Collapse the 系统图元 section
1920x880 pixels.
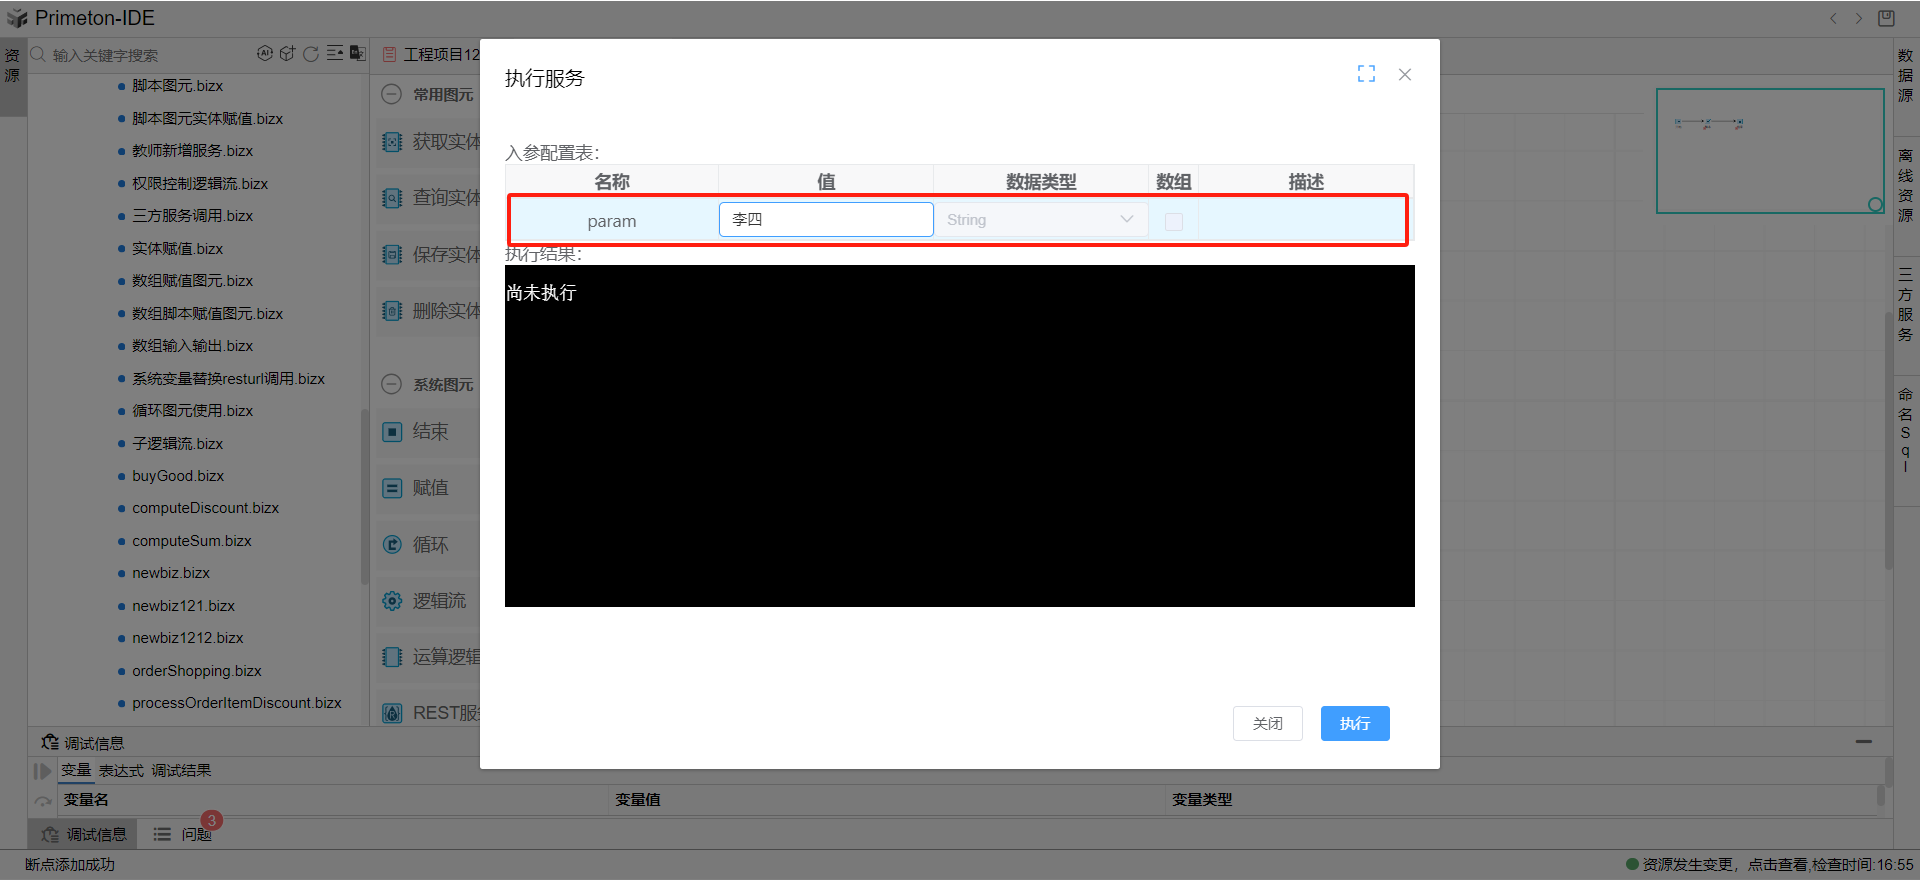click(x=392, y=384)
